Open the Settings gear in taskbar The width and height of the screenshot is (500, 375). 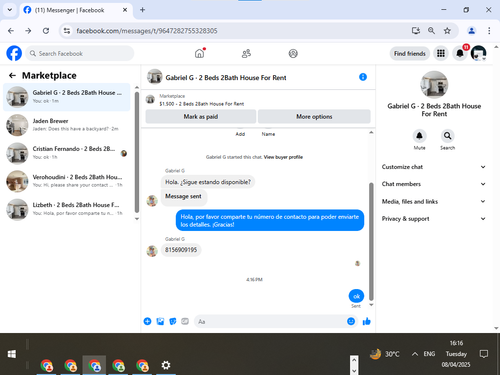pos(166,365)
